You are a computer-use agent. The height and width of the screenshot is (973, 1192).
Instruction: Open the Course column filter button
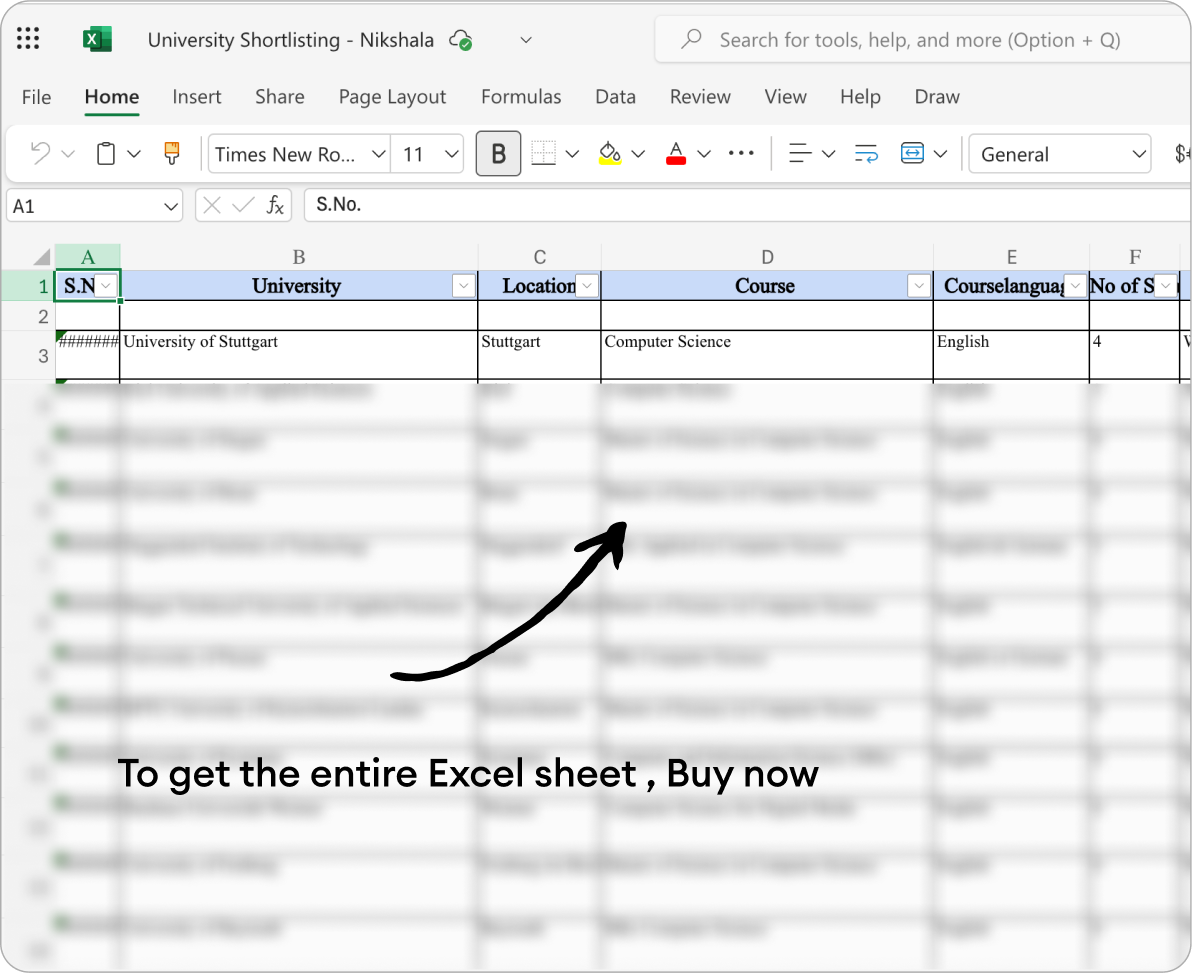pyautogui.click(x=919, y=286)
